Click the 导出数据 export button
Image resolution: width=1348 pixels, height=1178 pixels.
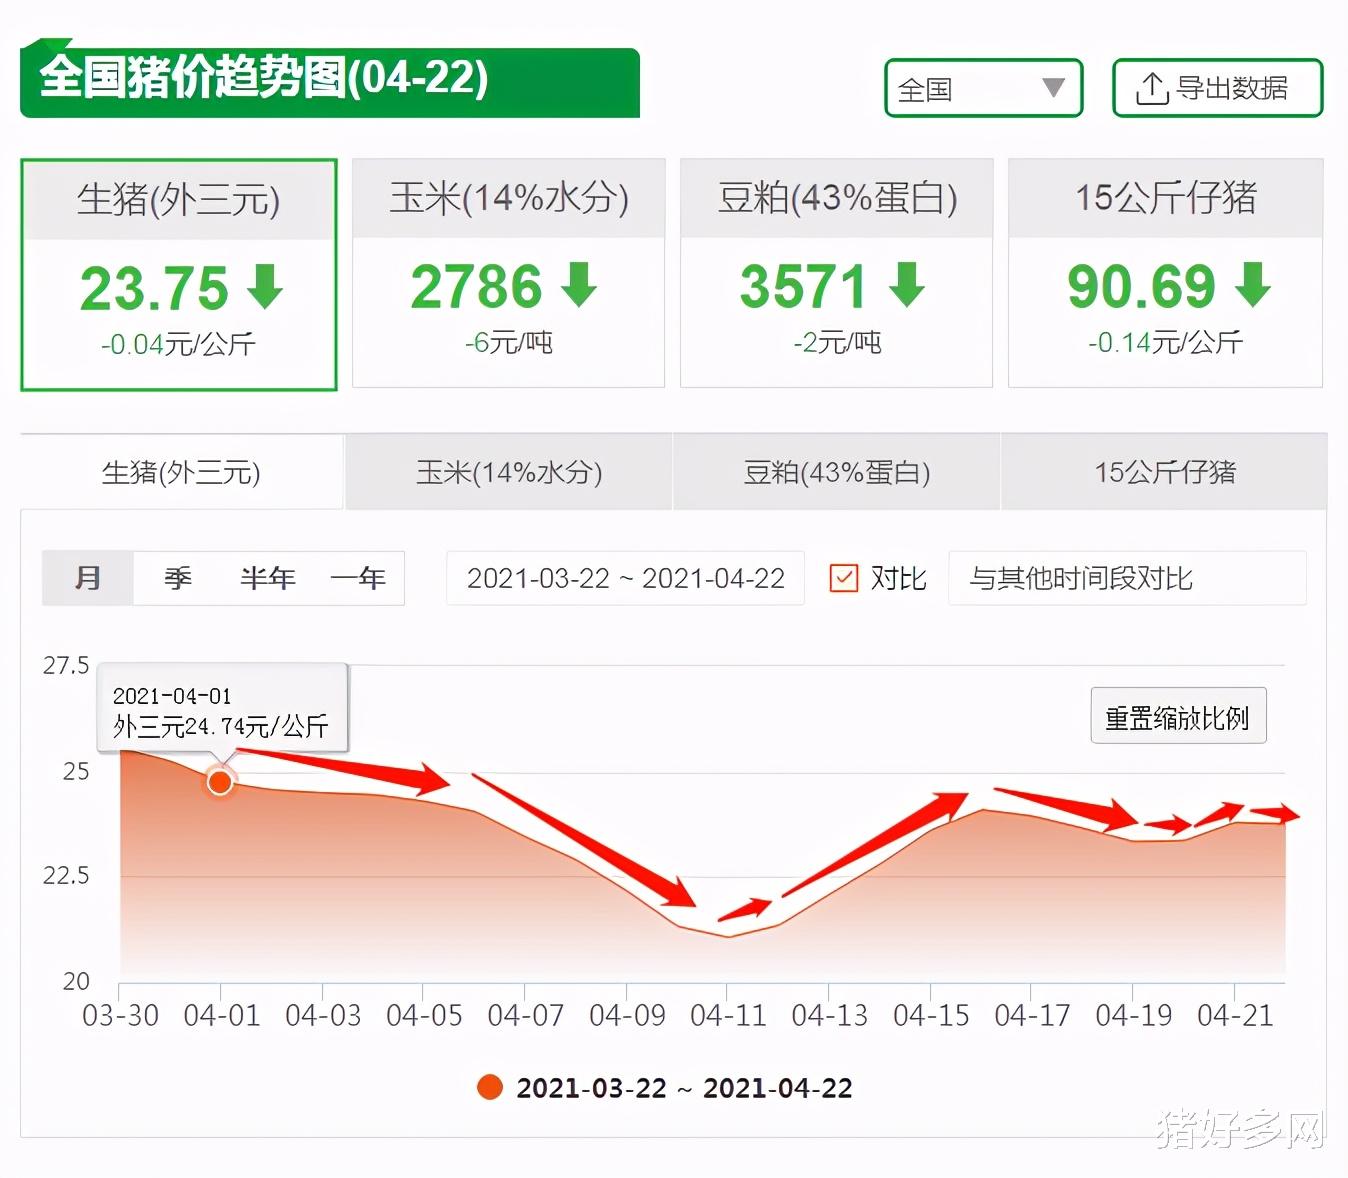[x=1216, y=88]
